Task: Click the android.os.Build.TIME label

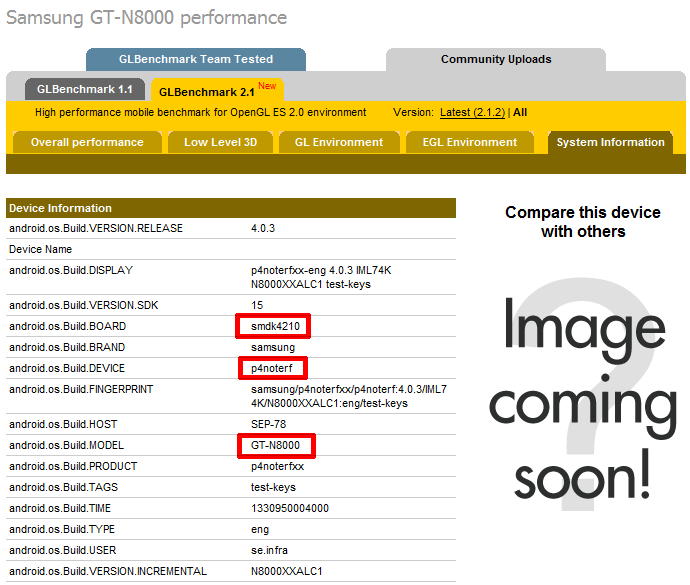Action: tap(60, 508)
